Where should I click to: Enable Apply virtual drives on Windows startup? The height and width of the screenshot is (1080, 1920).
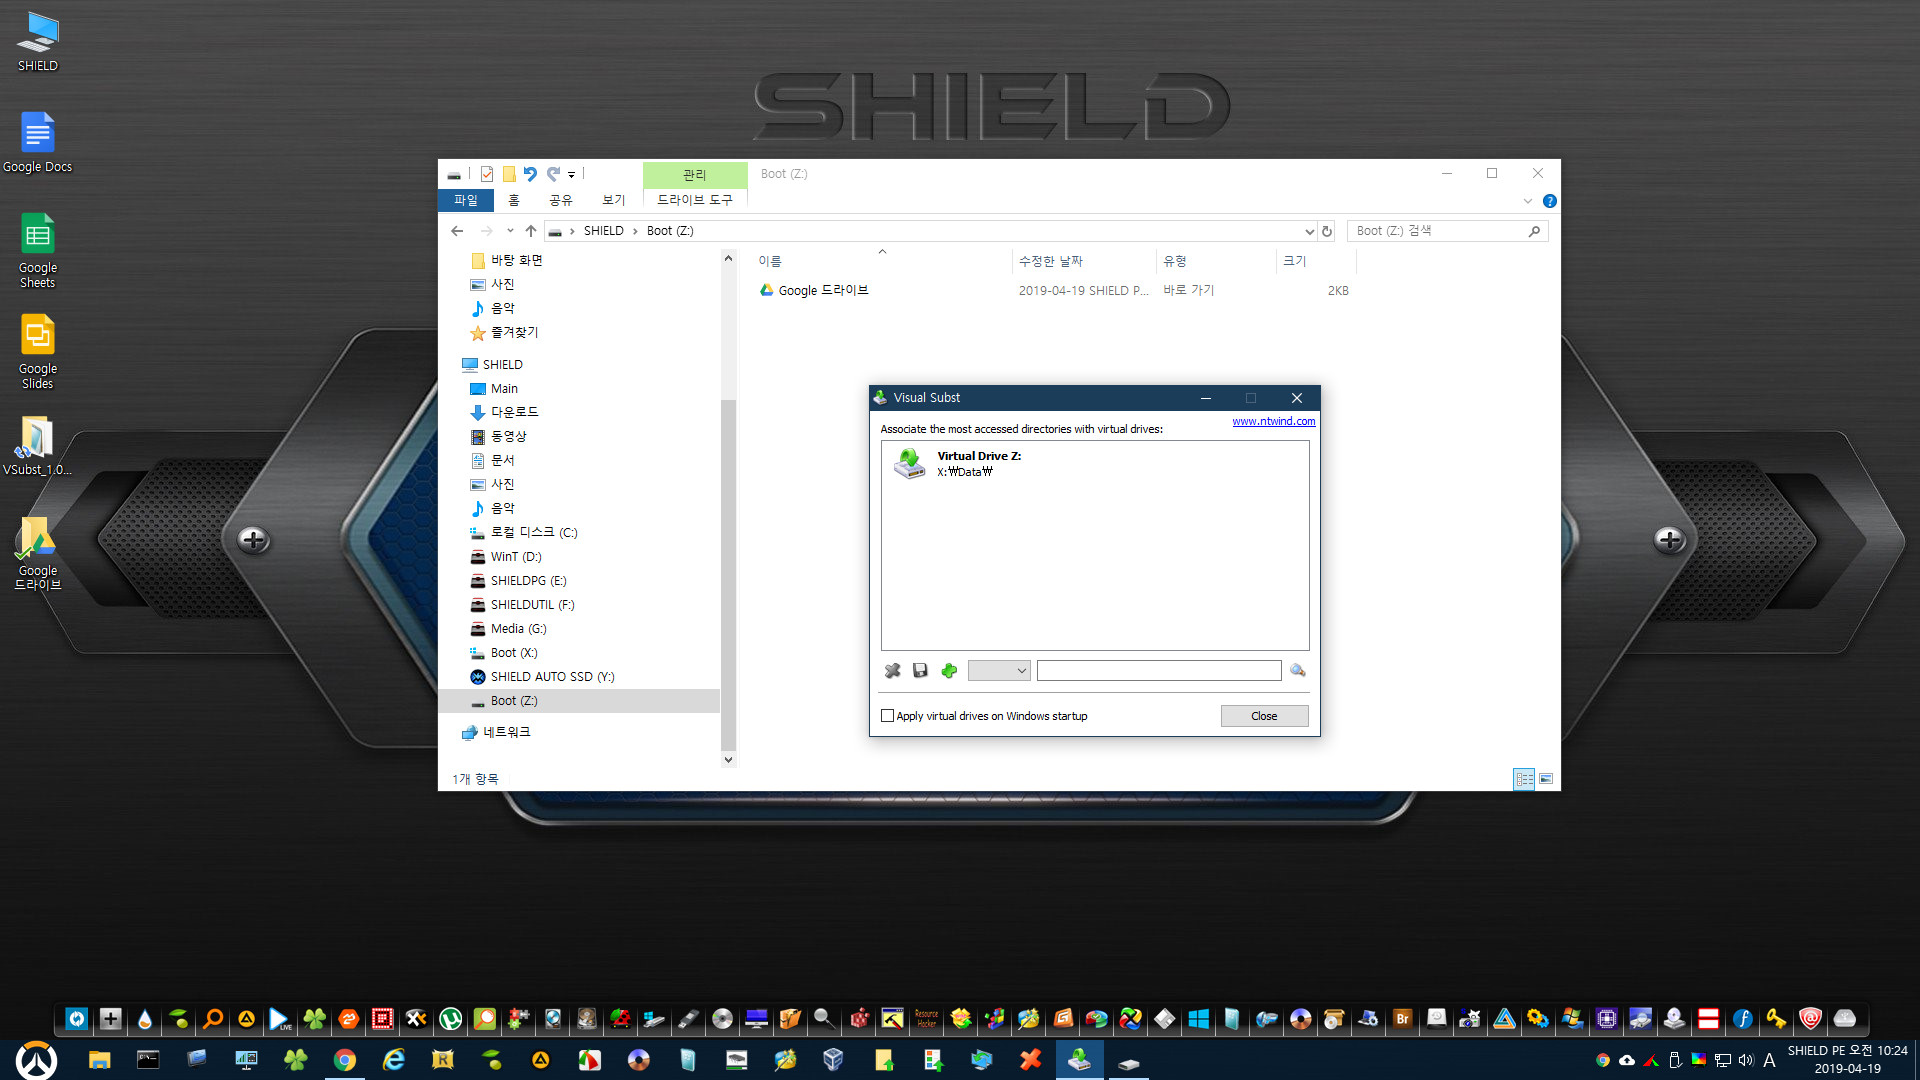pos(887,715)
